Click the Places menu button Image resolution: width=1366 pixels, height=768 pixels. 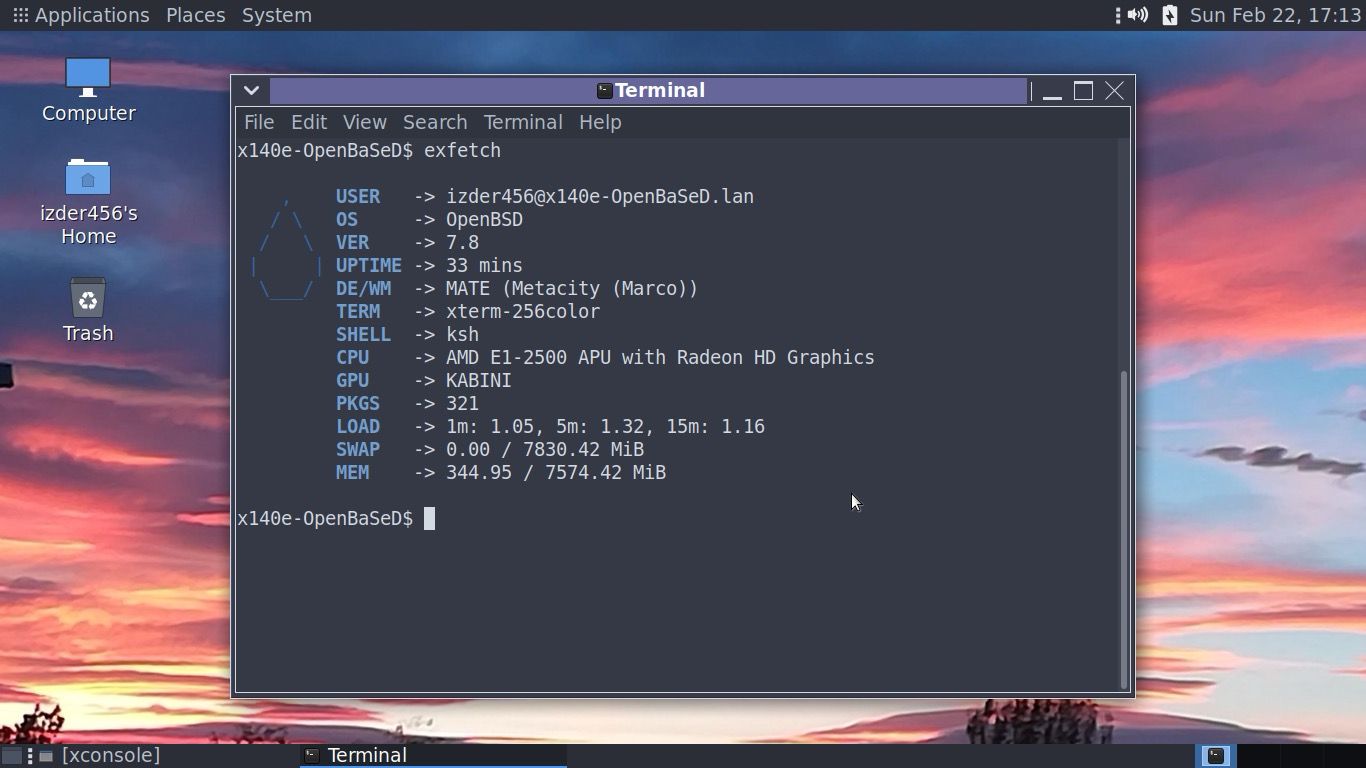click(x=195, y=15)
